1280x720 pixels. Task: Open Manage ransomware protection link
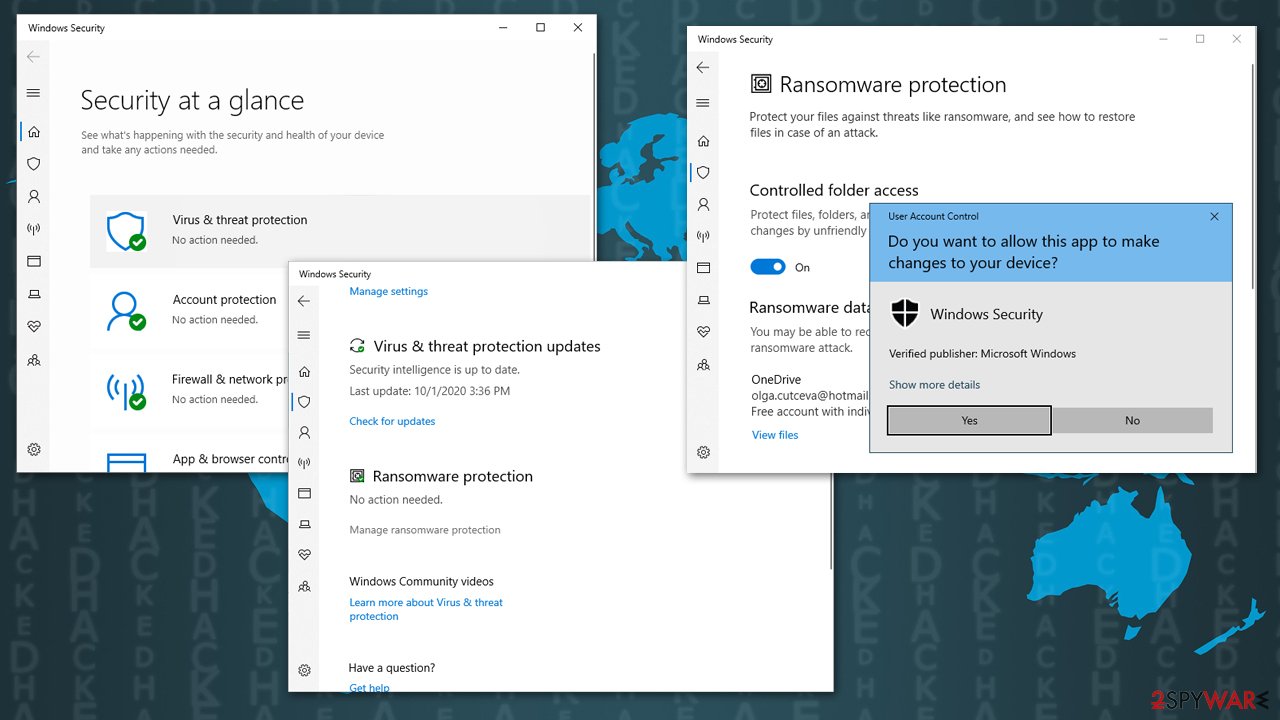(425, 530)
